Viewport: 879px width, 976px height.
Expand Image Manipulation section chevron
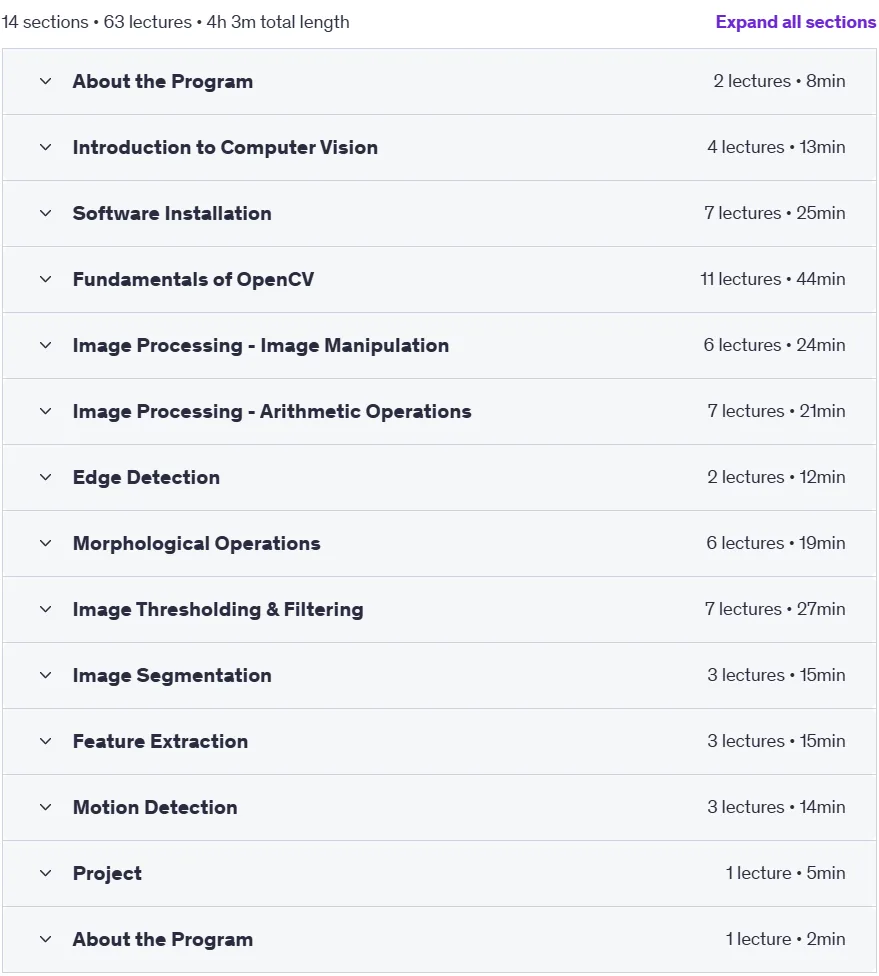point(45,345)
